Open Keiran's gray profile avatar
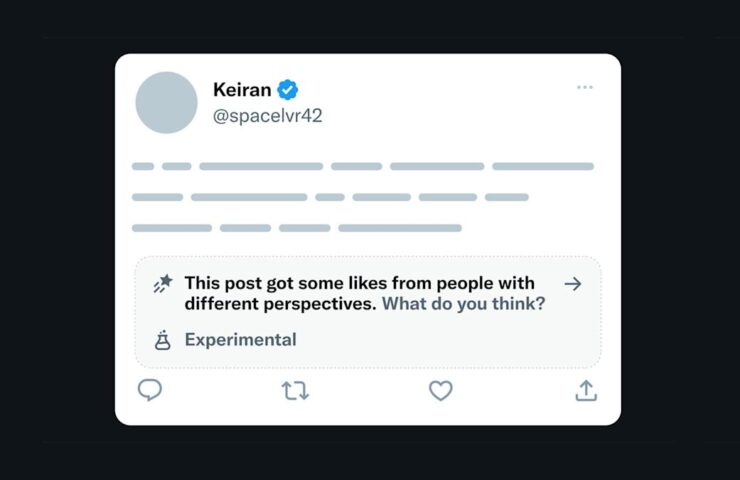740x480 pixels. click(166, 102)
